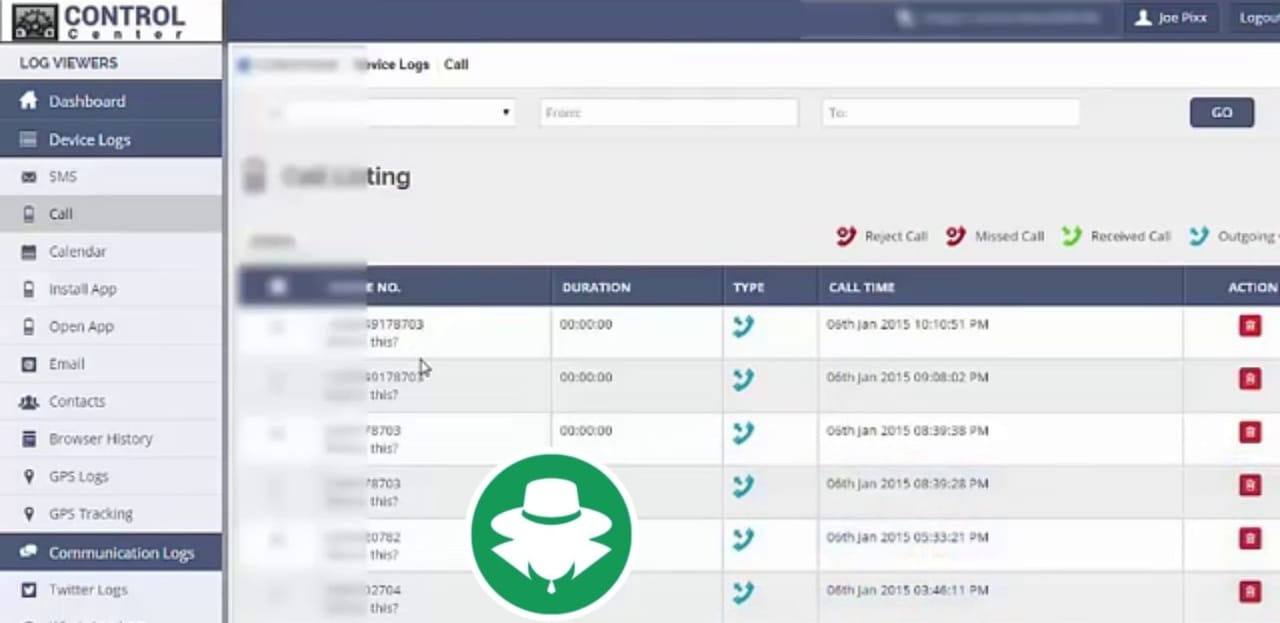The height and width of the screenshot is (623, 1280).
Task: Click the delete icon for the 09:08:02 PM call
Action: coord(1249,379)
